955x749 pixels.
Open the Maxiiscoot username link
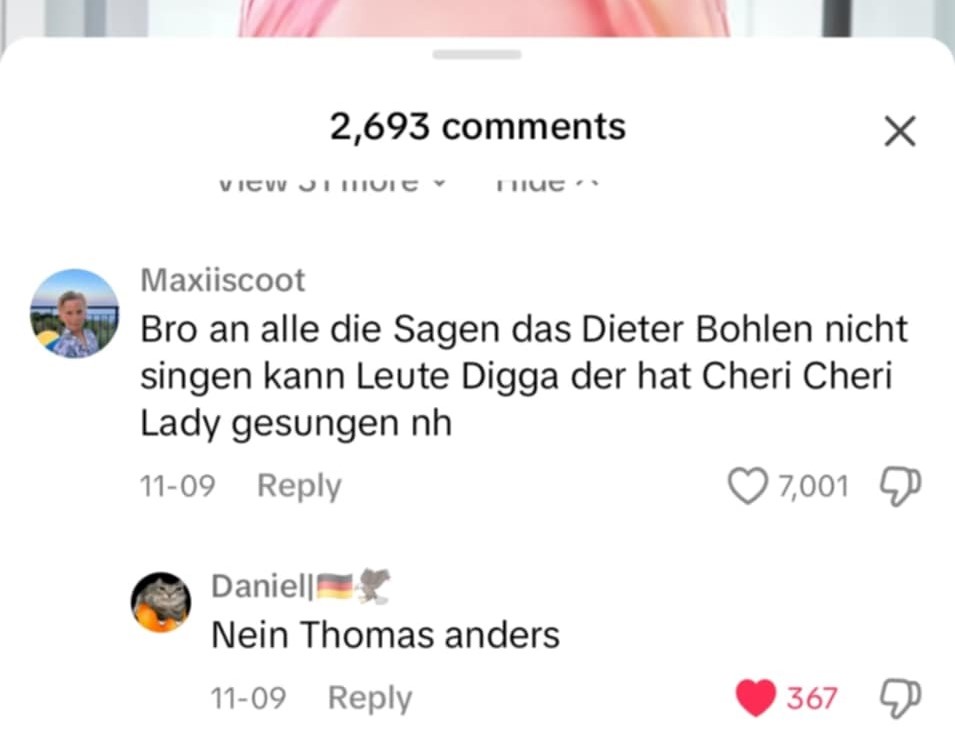[222, 280]
